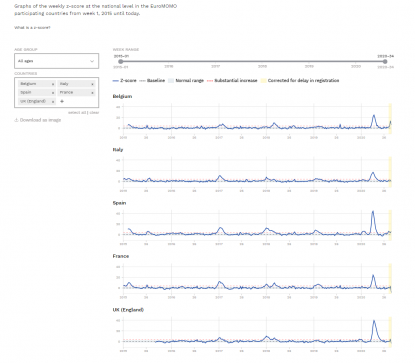Click the 2020 peak in Italy chart
This screenshot has width=415, height=363.
[373, 173]
